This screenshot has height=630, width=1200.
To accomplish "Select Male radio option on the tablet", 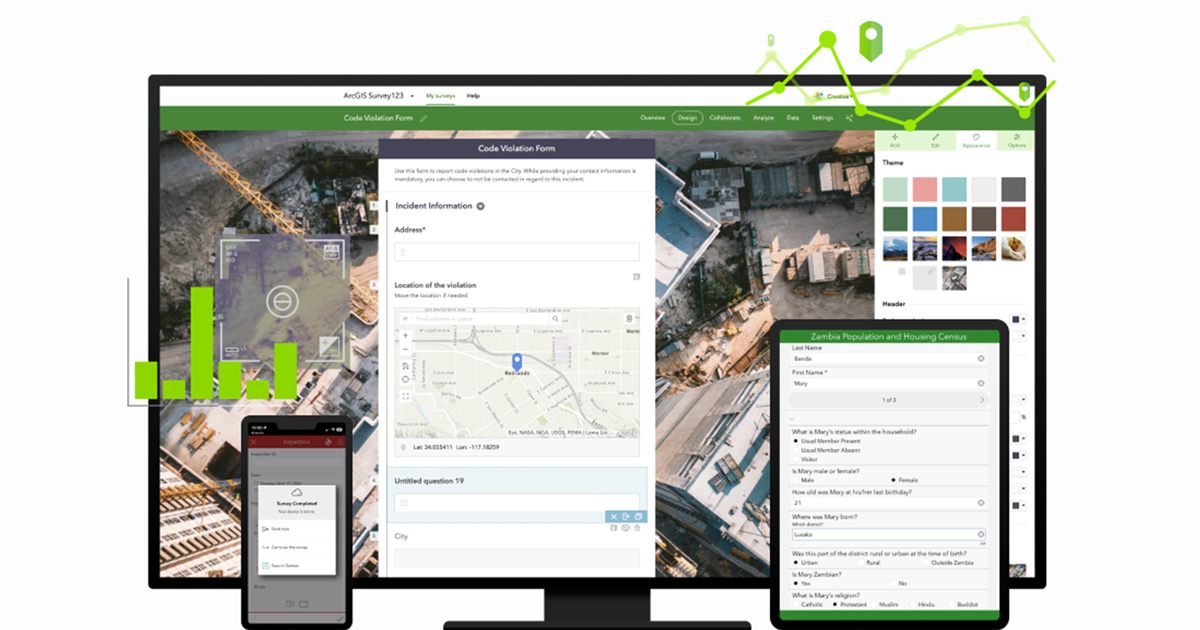I will click(796, 480).
